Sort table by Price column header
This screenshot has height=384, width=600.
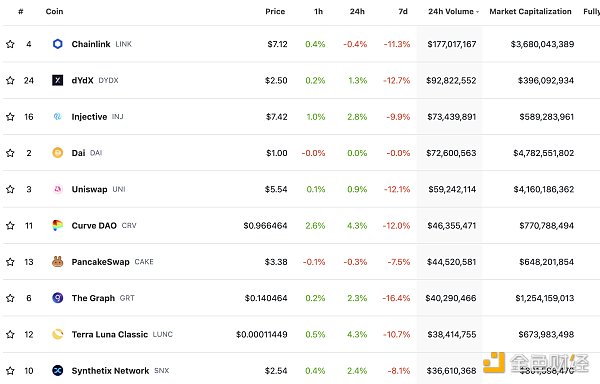click(x=275, y=11)
